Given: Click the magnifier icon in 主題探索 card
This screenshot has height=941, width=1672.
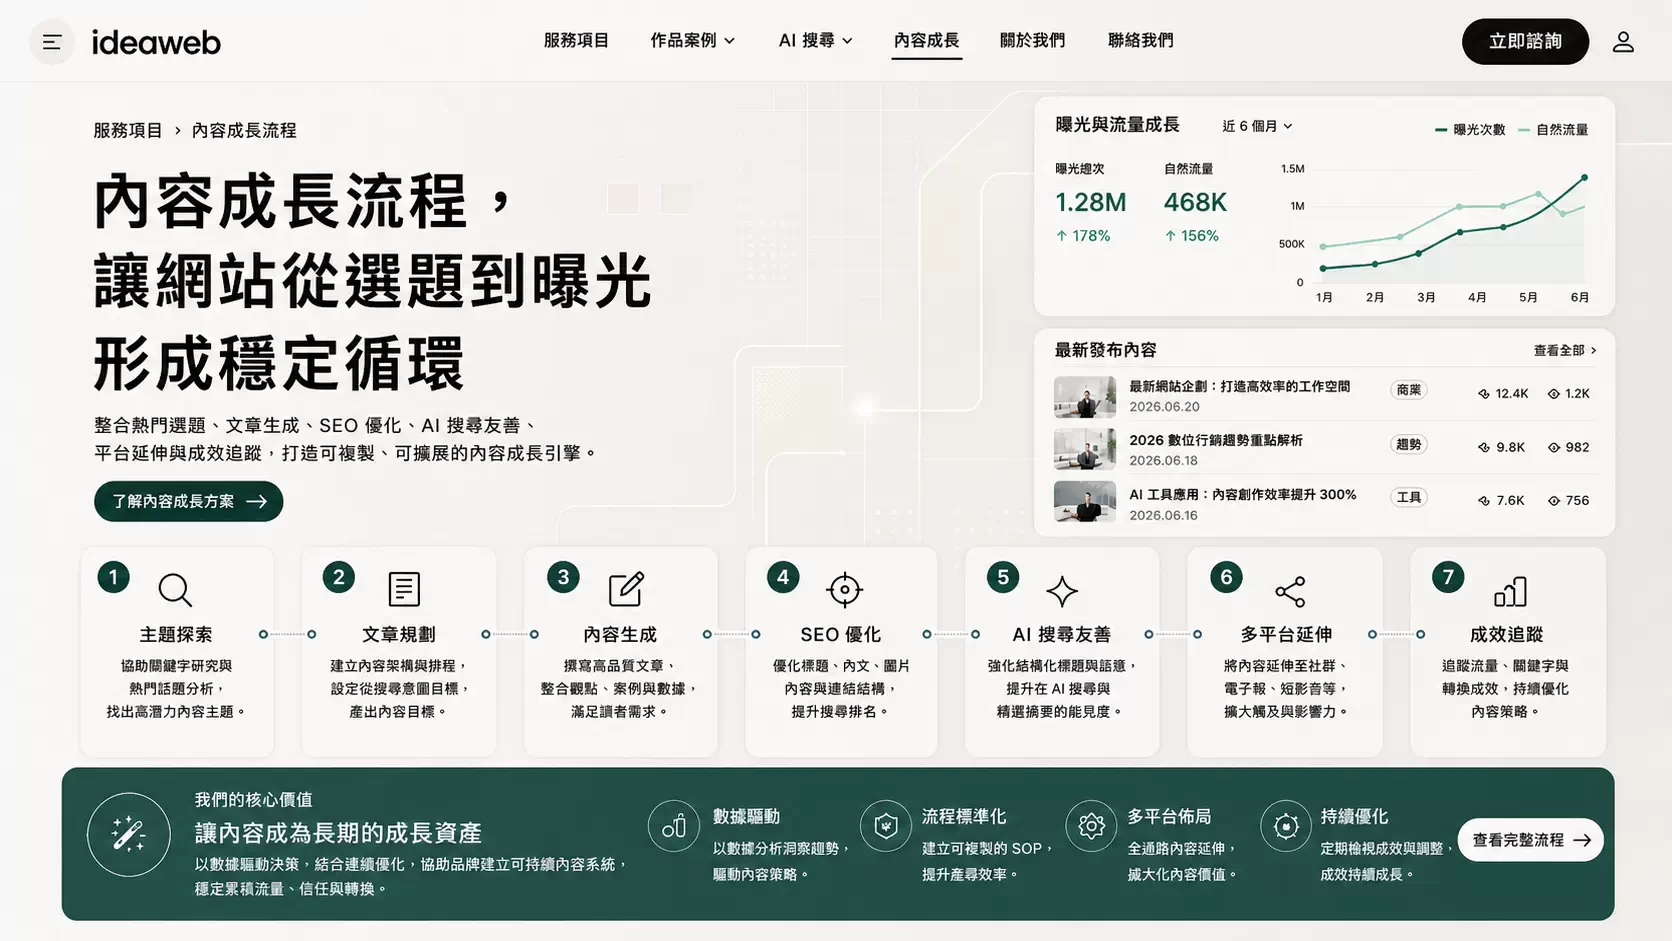Looking at the screenshot, I should pyautogui.click(x=175, y=590).
